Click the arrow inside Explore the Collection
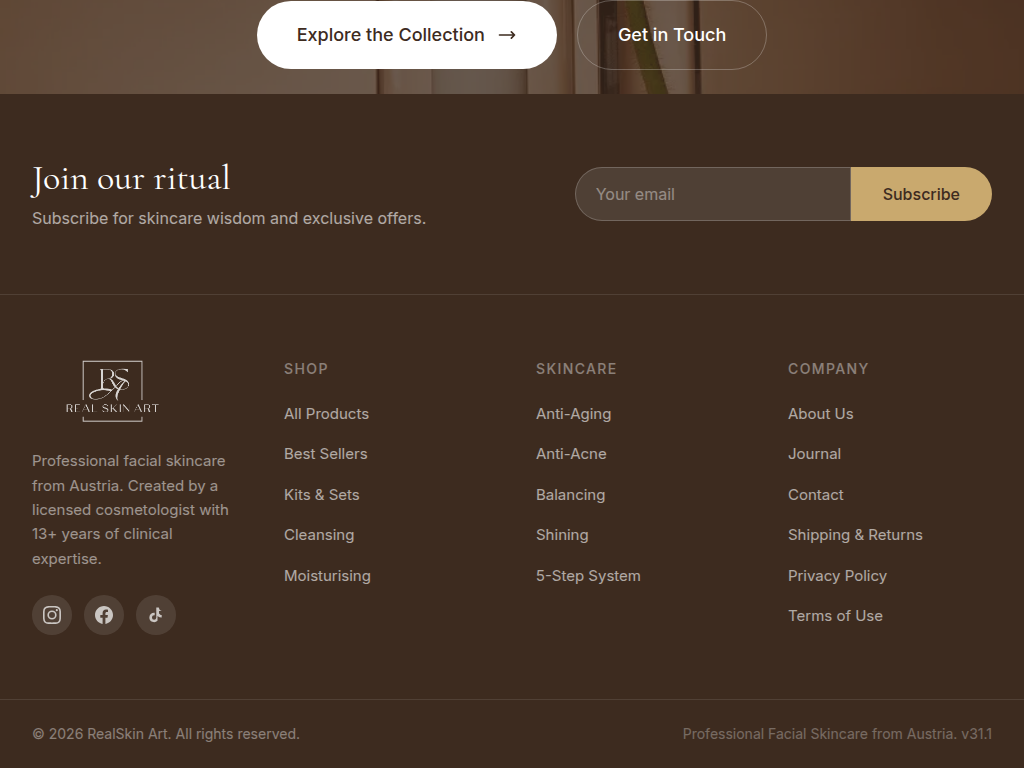1024x768 pixels. click(x=506, y=34)
